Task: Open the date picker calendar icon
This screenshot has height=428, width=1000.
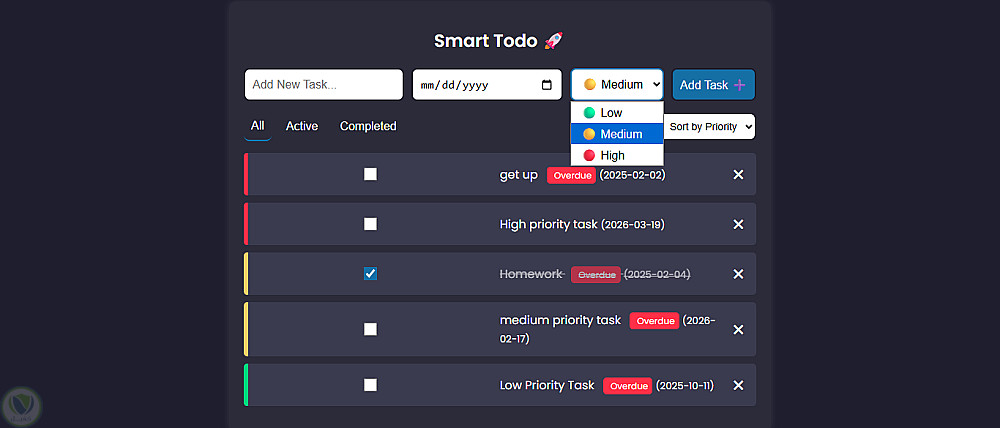Action: [x=546, y=85]
